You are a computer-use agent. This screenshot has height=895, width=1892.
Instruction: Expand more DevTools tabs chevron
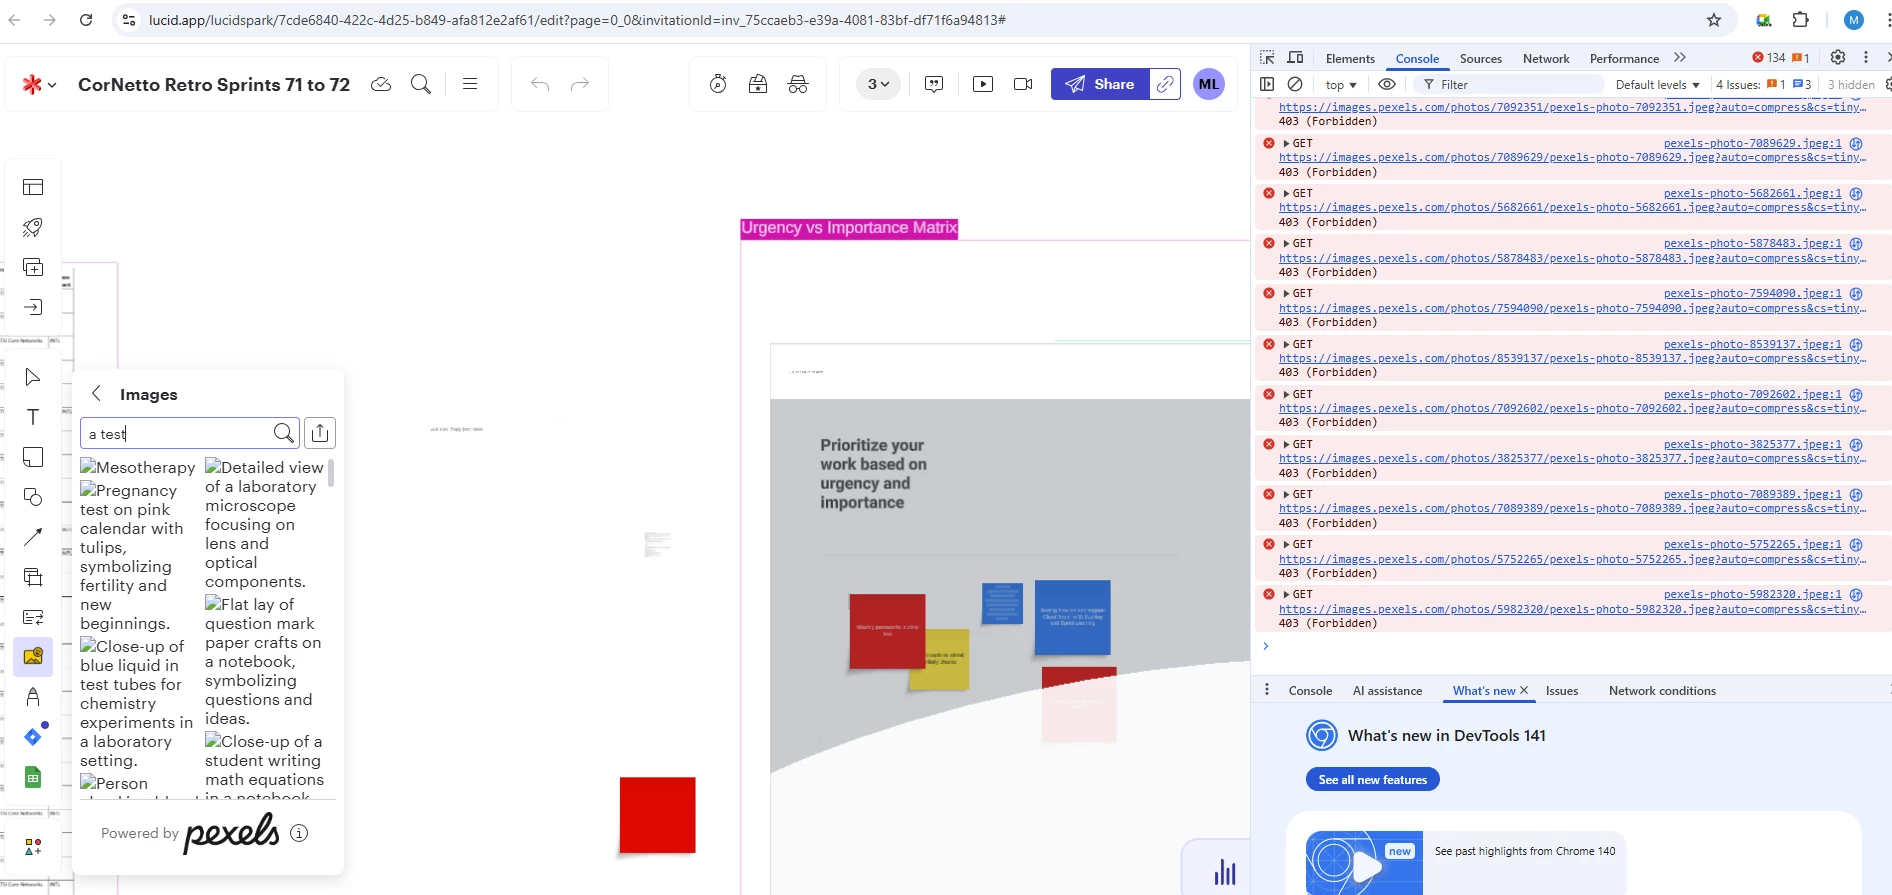click(x=1680, y=58)
